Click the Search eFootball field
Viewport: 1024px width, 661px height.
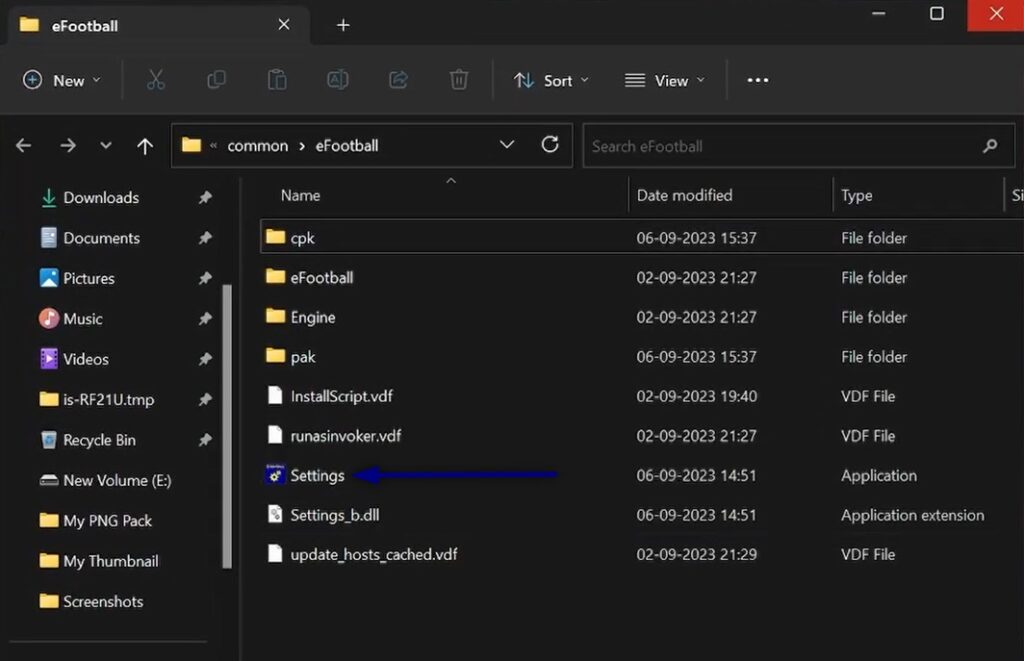[798, 146]
